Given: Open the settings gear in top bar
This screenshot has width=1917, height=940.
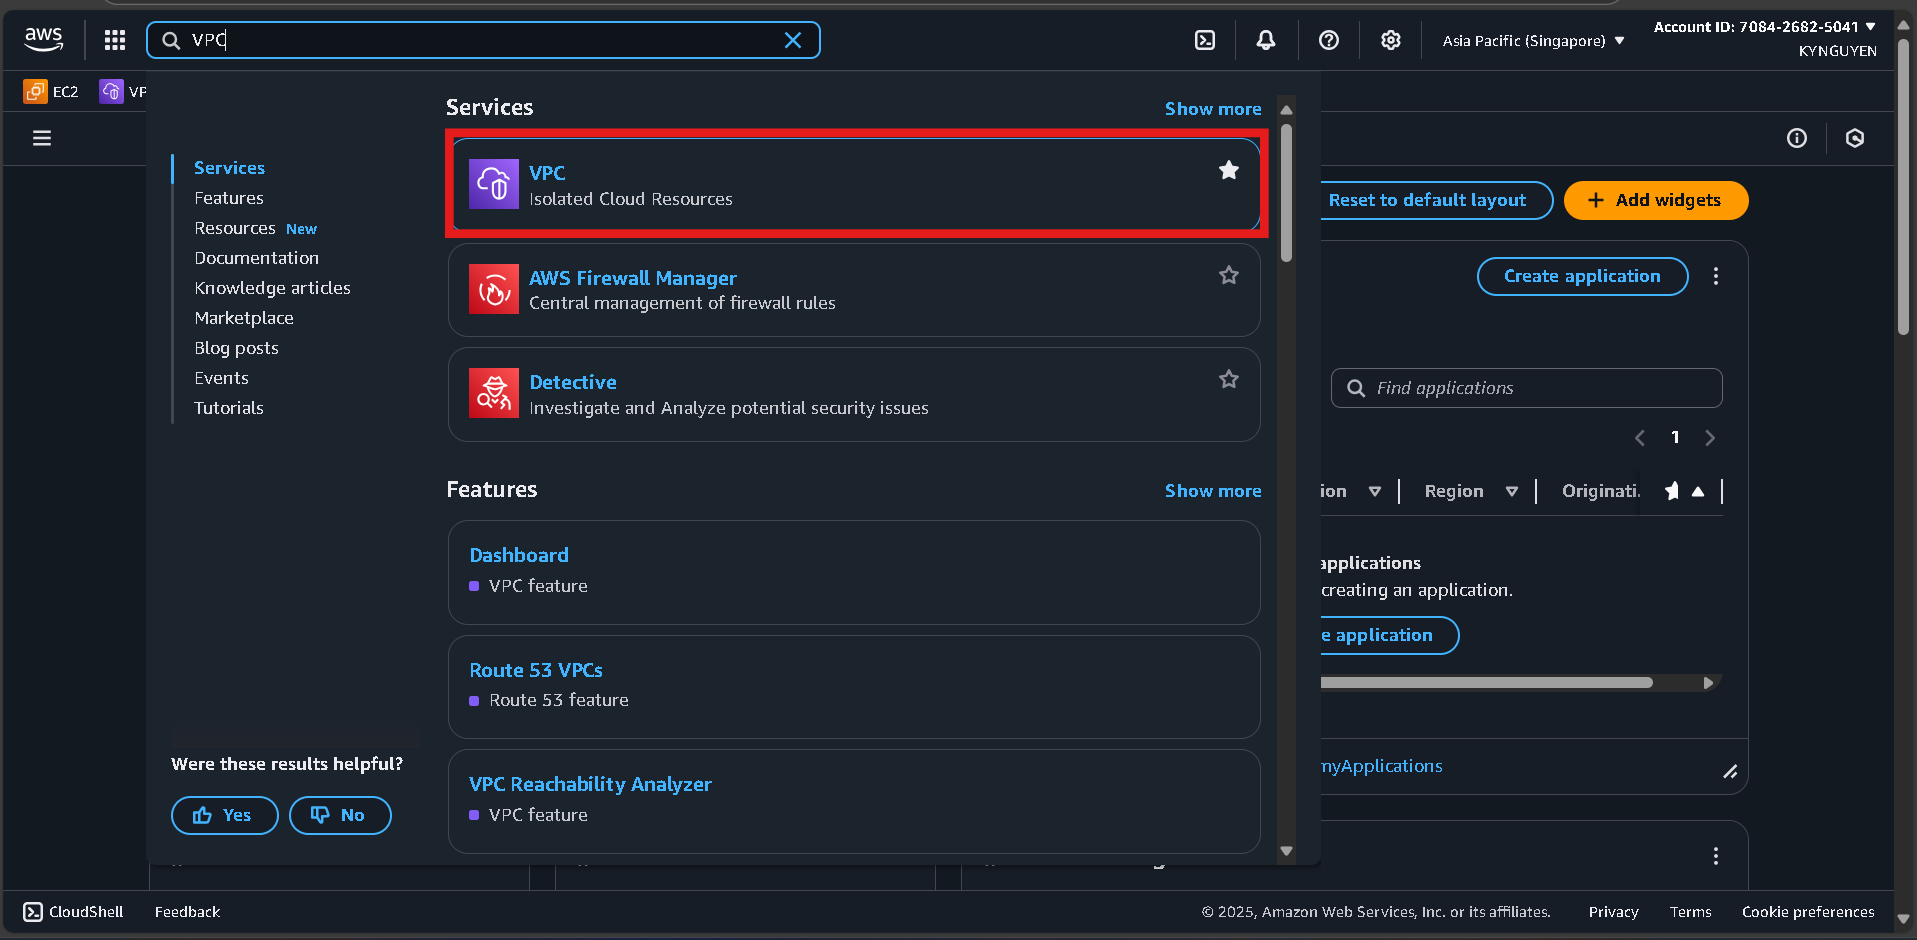Looking at the screenshot, I should click(1390, 40).
